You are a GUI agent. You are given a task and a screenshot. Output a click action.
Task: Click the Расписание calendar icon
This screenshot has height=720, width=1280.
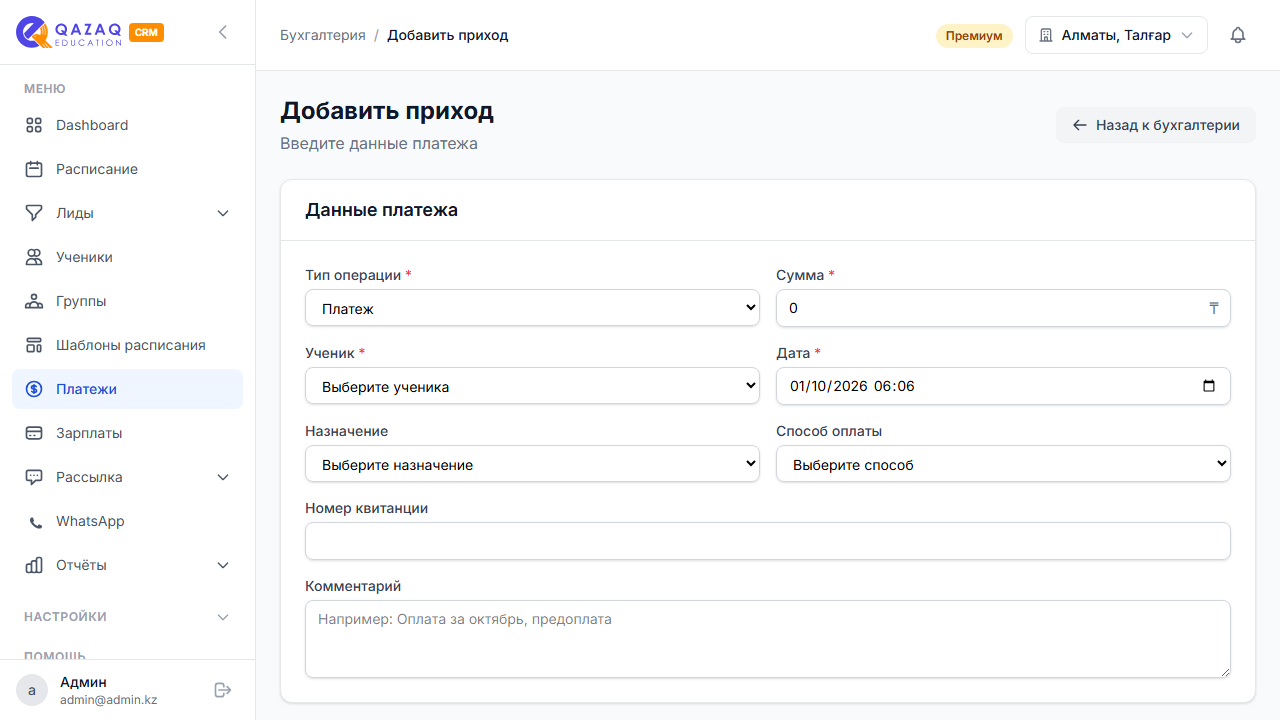[x=34, y=169]
